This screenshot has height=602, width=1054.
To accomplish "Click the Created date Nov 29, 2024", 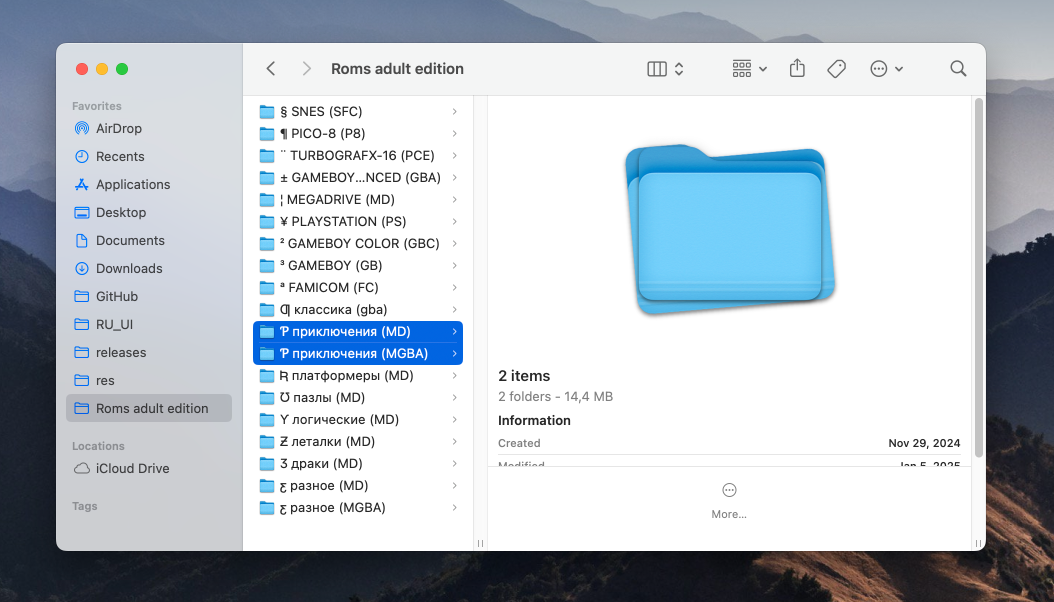I will (924, 443).
